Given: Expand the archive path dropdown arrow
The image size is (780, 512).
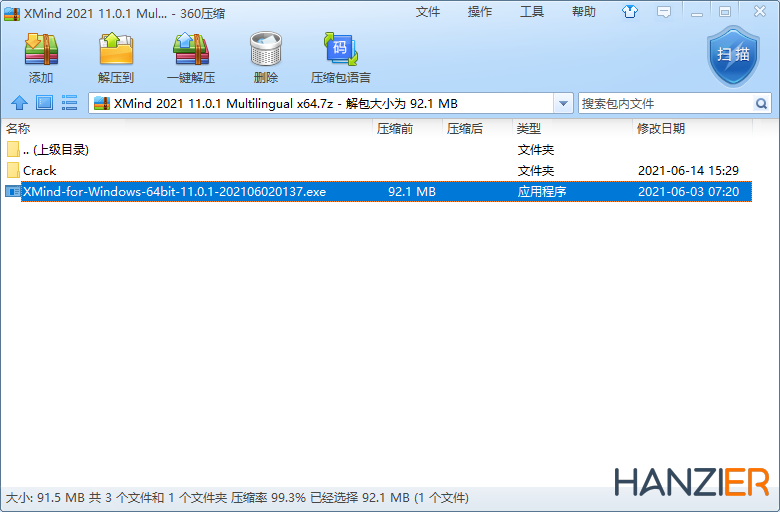Looking at the screenshot, I should click(563, 103).
